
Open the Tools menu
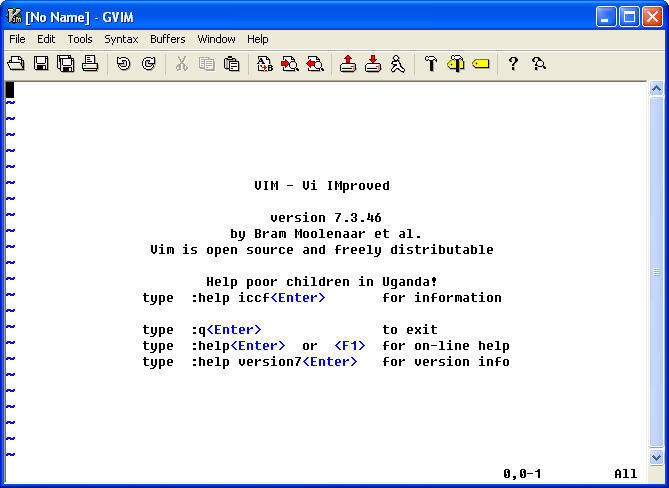tap(80, 39)
